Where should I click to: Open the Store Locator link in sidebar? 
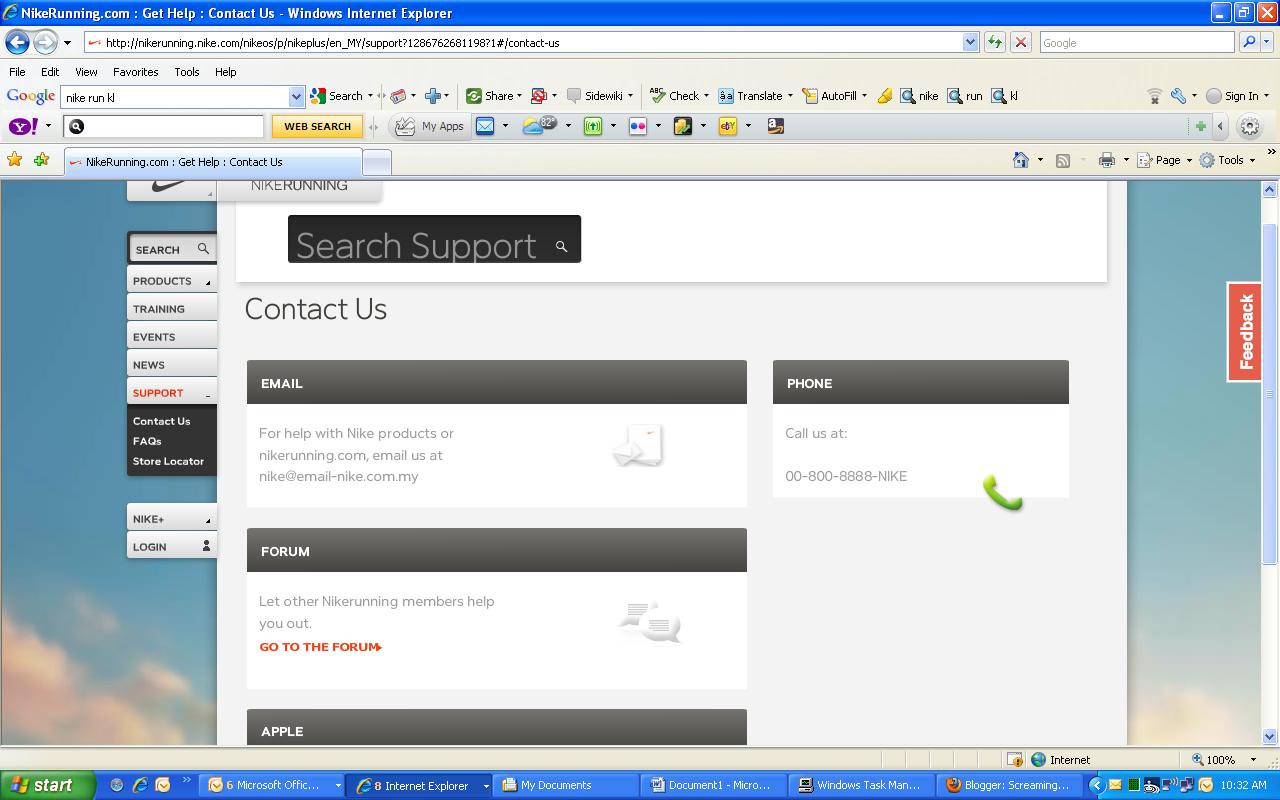click(167, 461)
